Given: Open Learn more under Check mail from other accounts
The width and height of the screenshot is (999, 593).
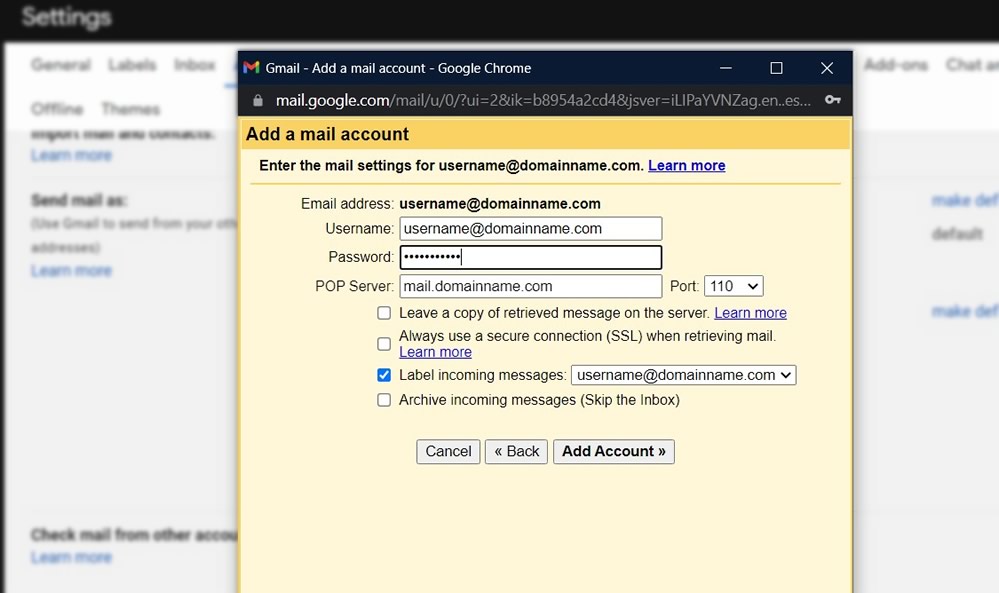Looking at the screenshot, I should pos(71,557).
